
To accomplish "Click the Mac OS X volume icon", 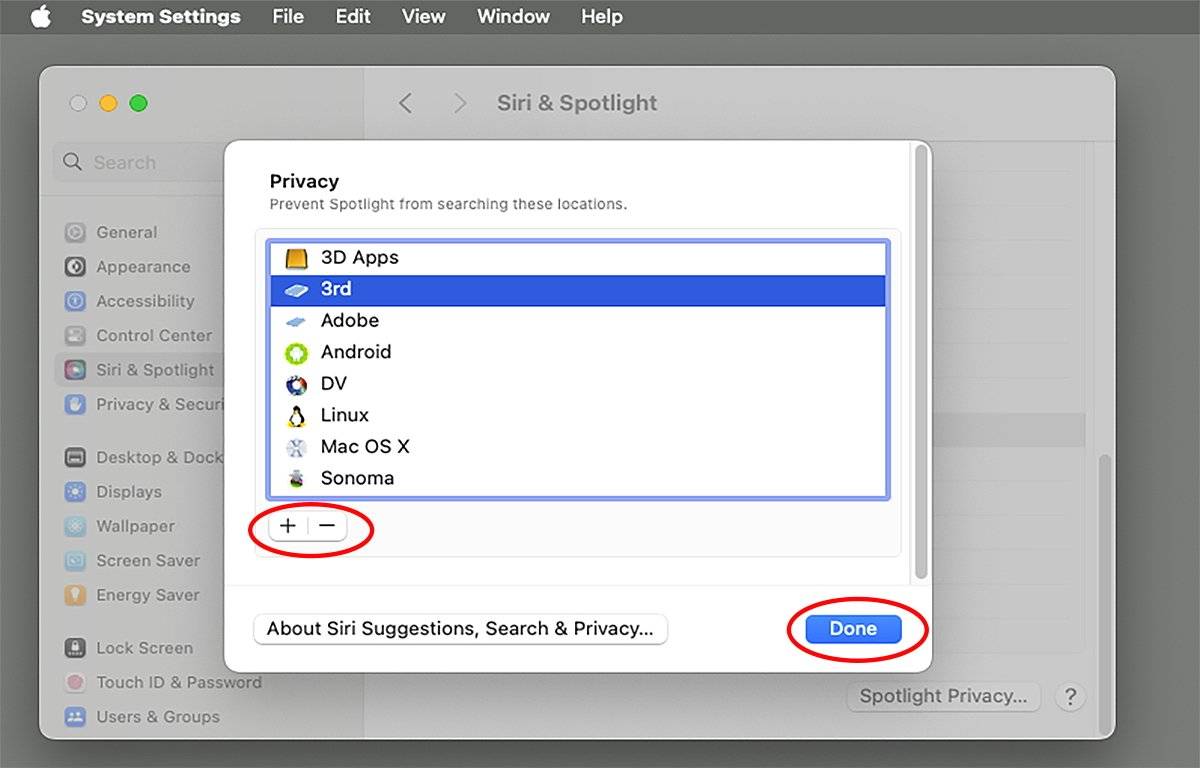I will tap(296, 447).
